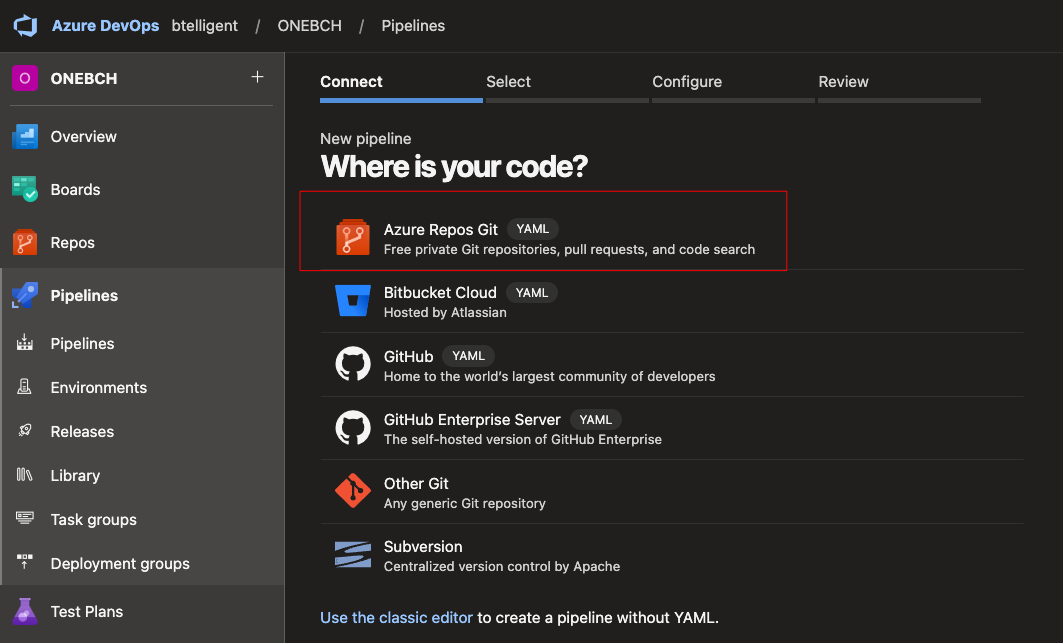The height and width of the screenshot is (643, 1063).
Task: Choose the Bitbucket Cloud bucket icon
Action: 353,302
